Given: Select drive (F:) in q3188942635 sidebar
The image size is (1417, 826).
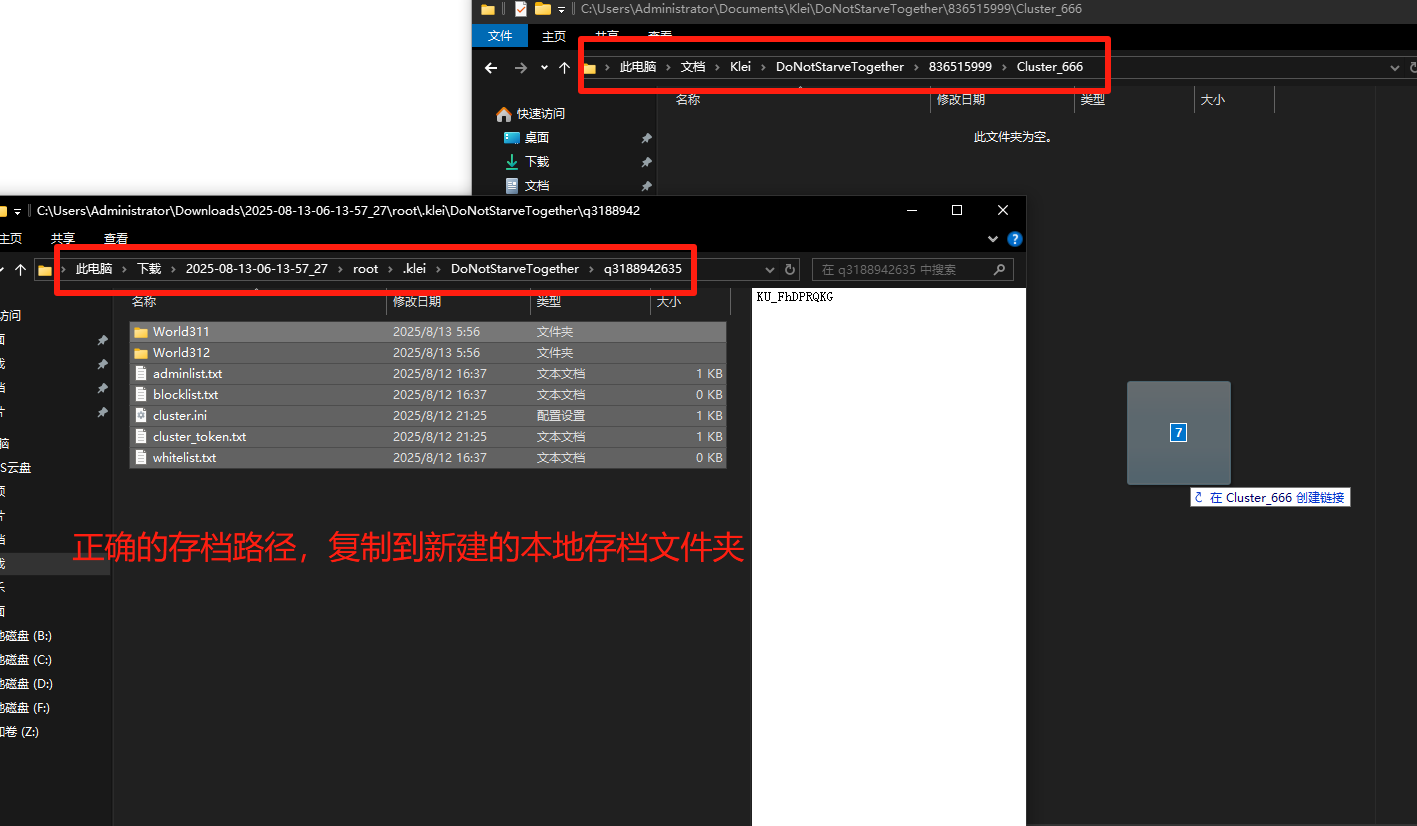Looking at the screenshot, I should [27, 708].
